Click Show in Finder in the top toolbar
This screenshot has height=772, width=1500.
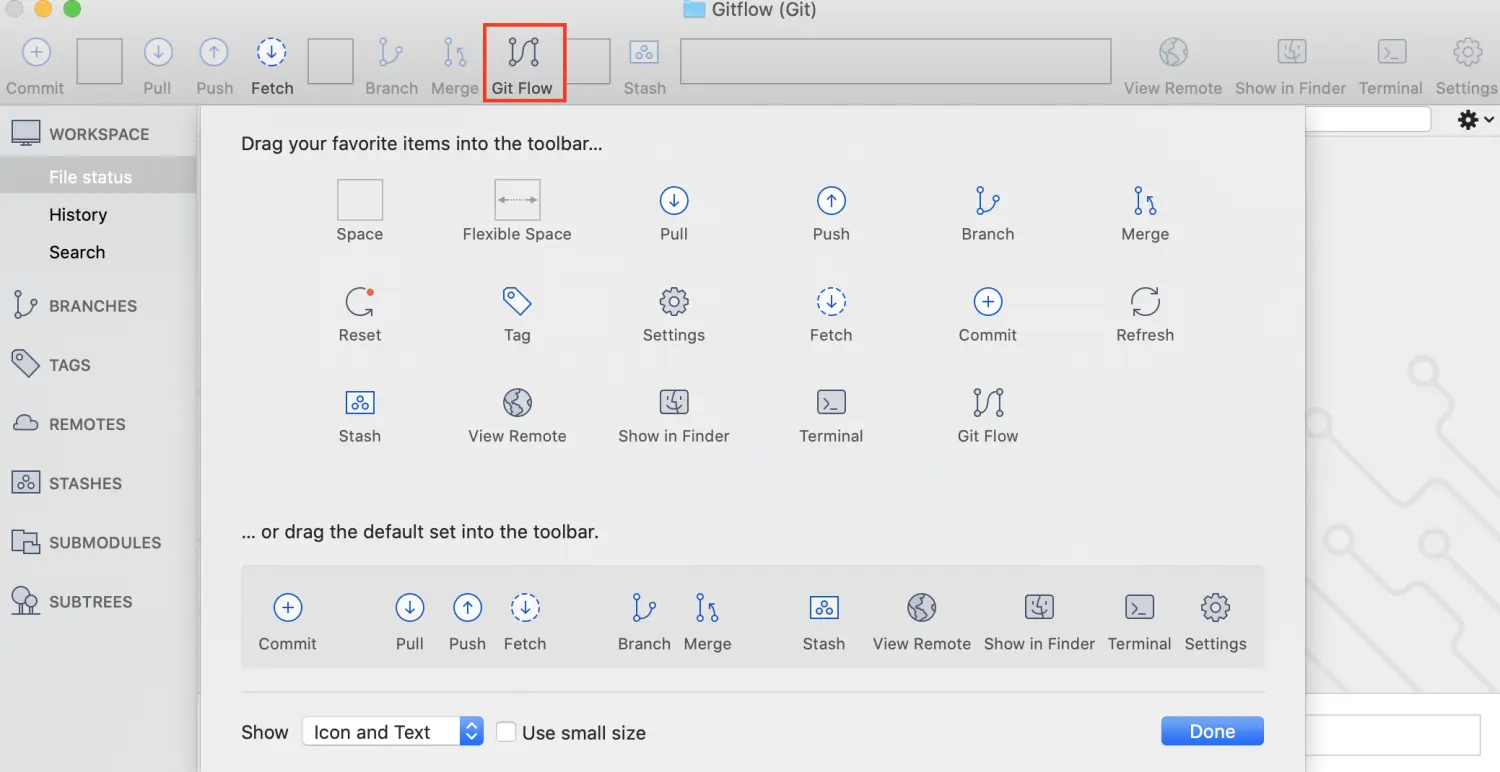click(x=1291, y=66)
